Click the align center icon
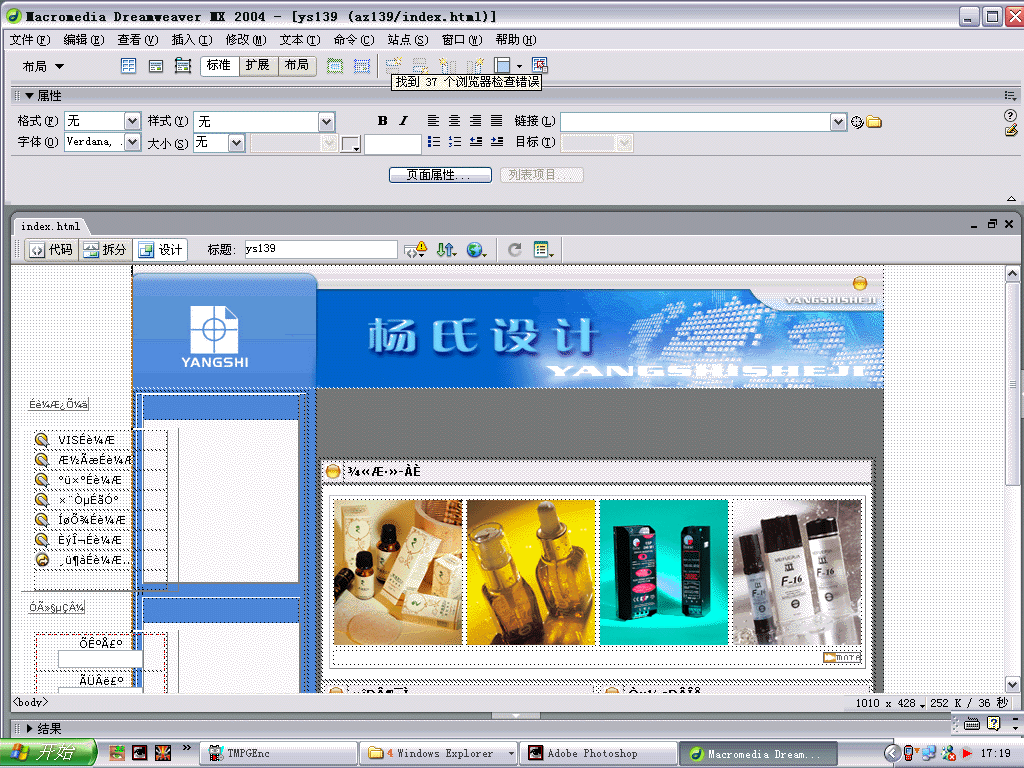The height and width of the screenshot is (768, 1024). [x=454, y=121]
